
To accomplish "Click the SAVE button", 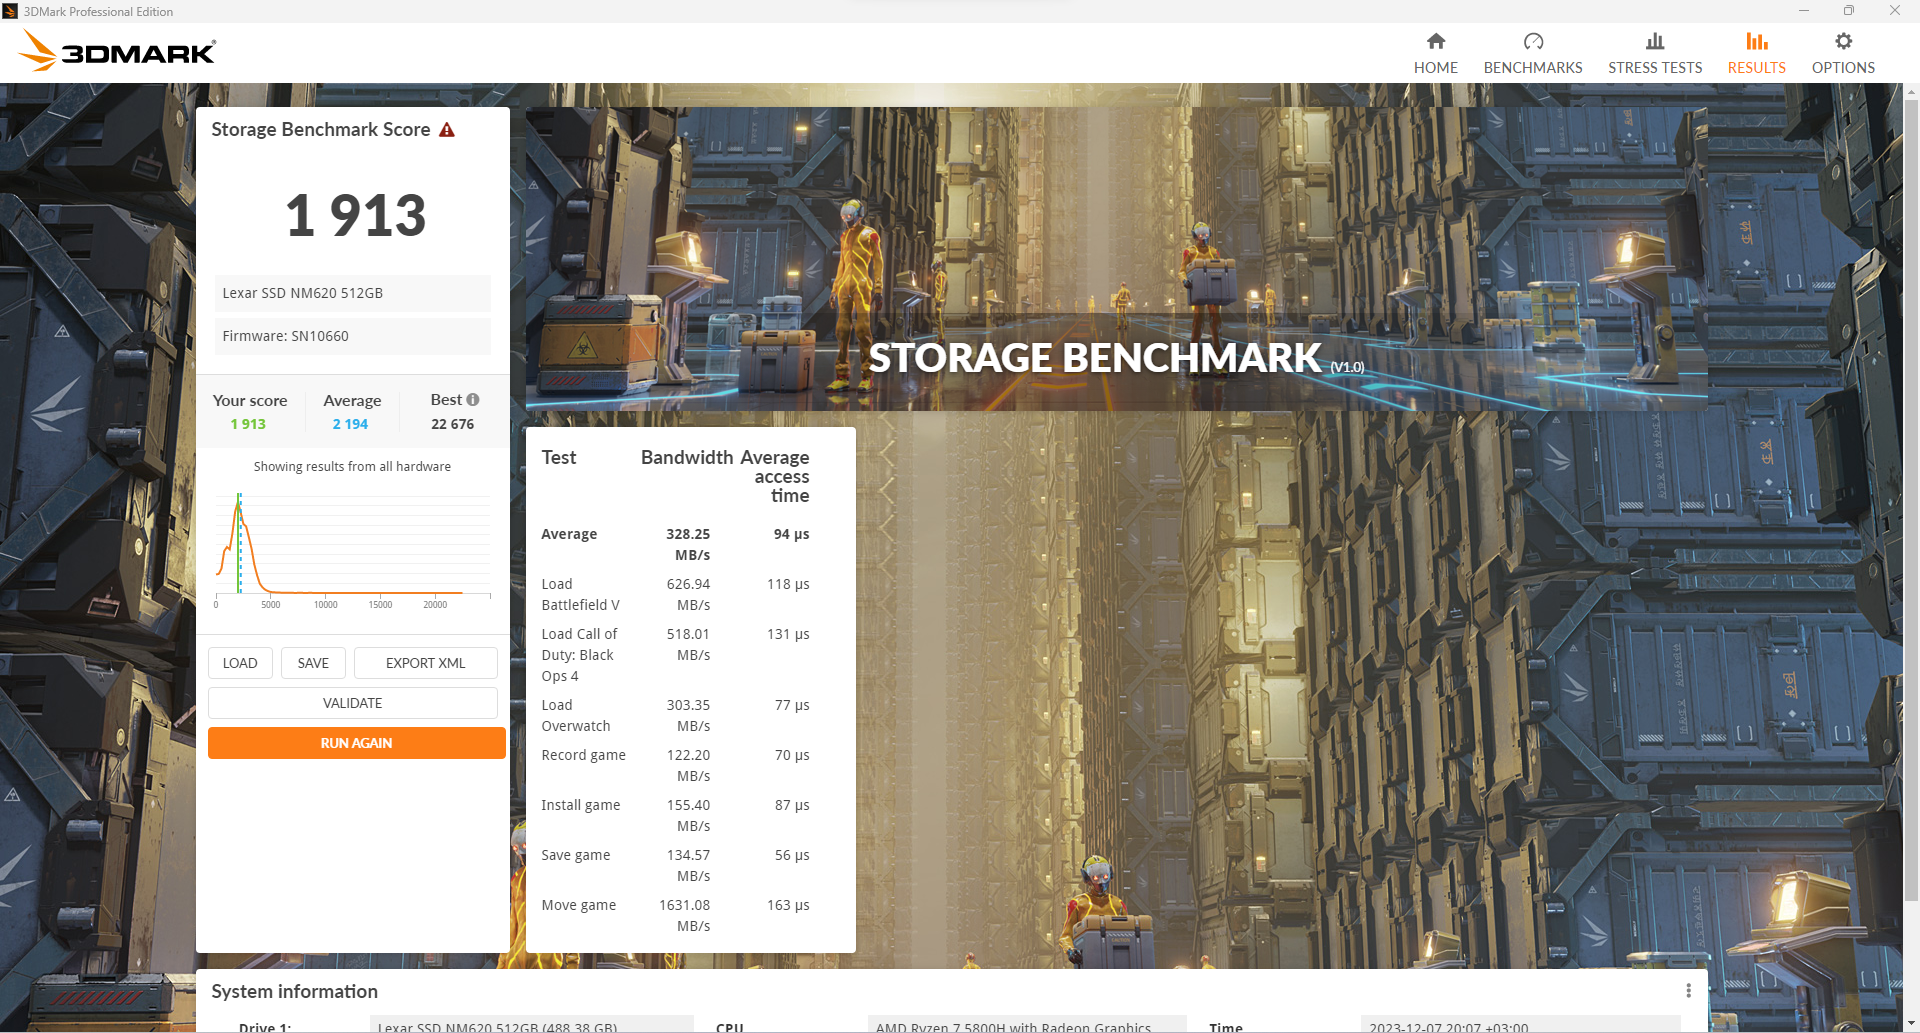I will (313, 663).
